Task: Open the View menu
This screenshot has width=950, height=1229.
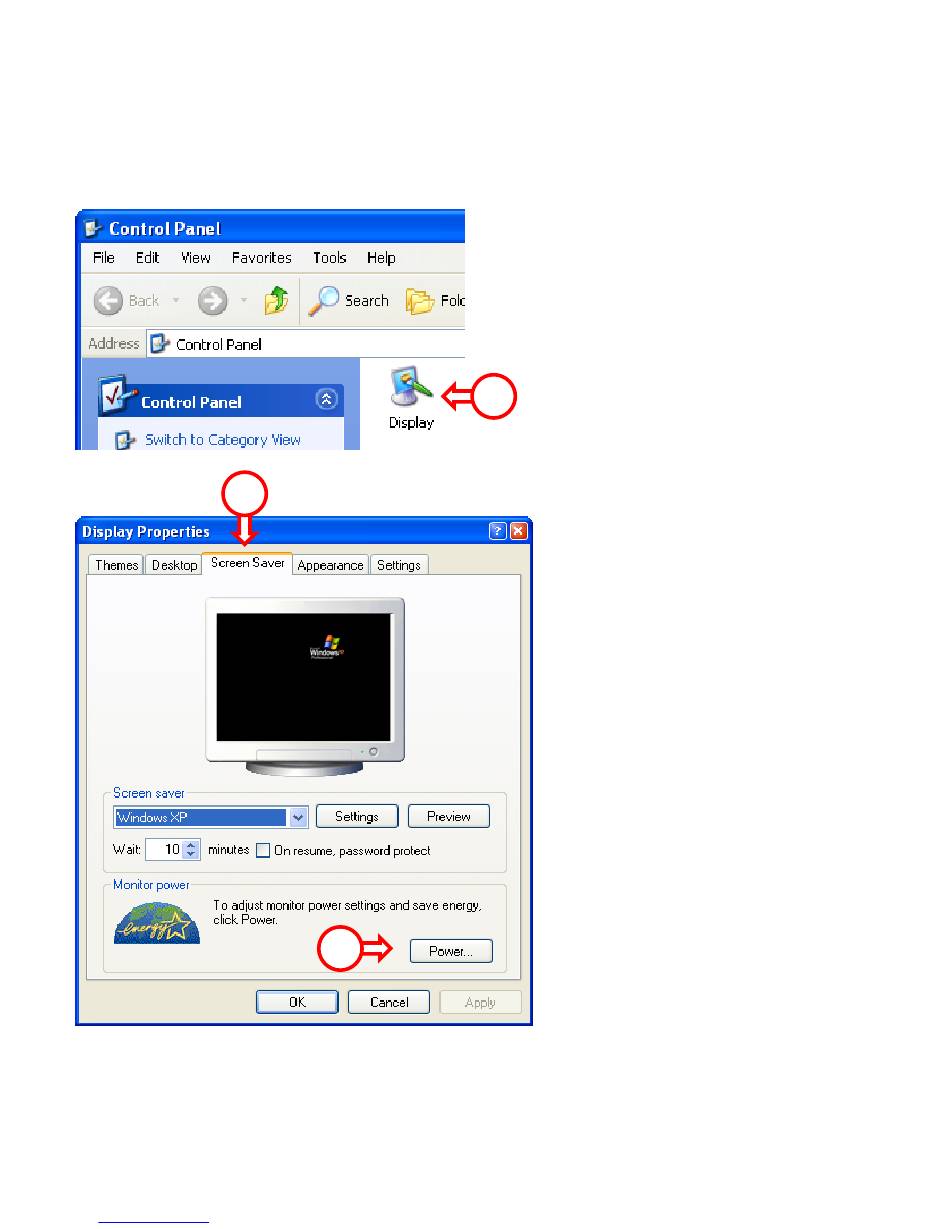Action: (196, 257)
